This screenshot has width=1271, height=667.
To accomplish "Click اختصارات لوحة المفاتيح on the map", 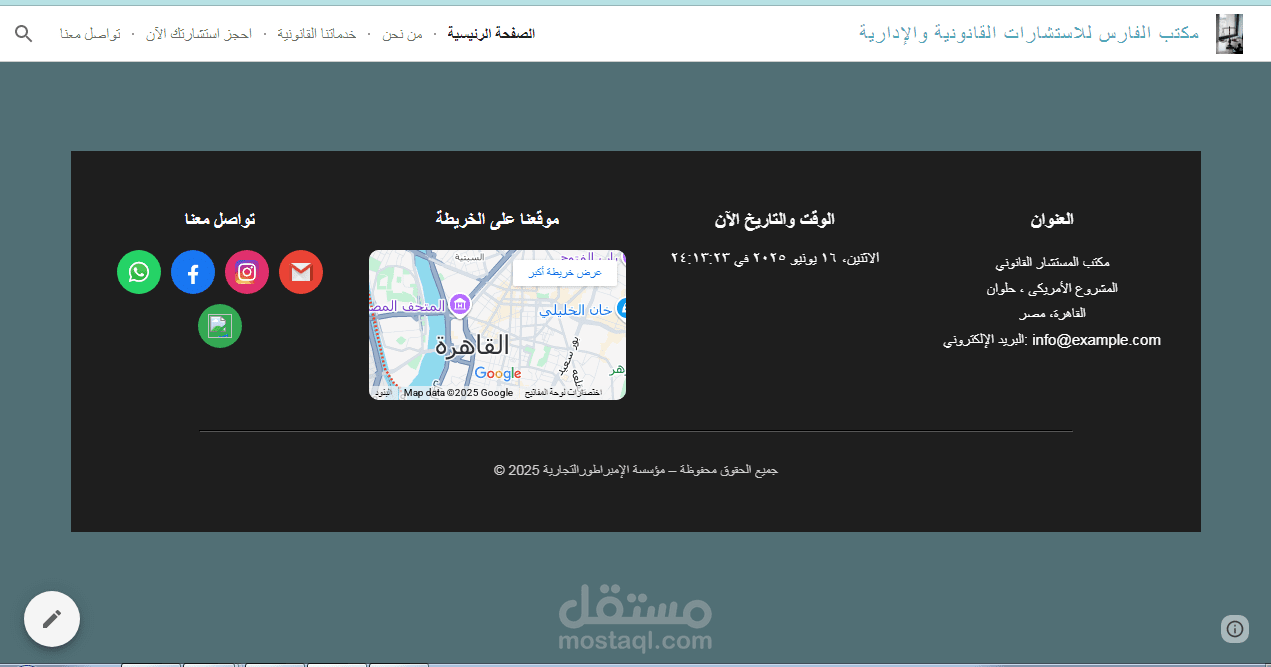I will 563,393.
